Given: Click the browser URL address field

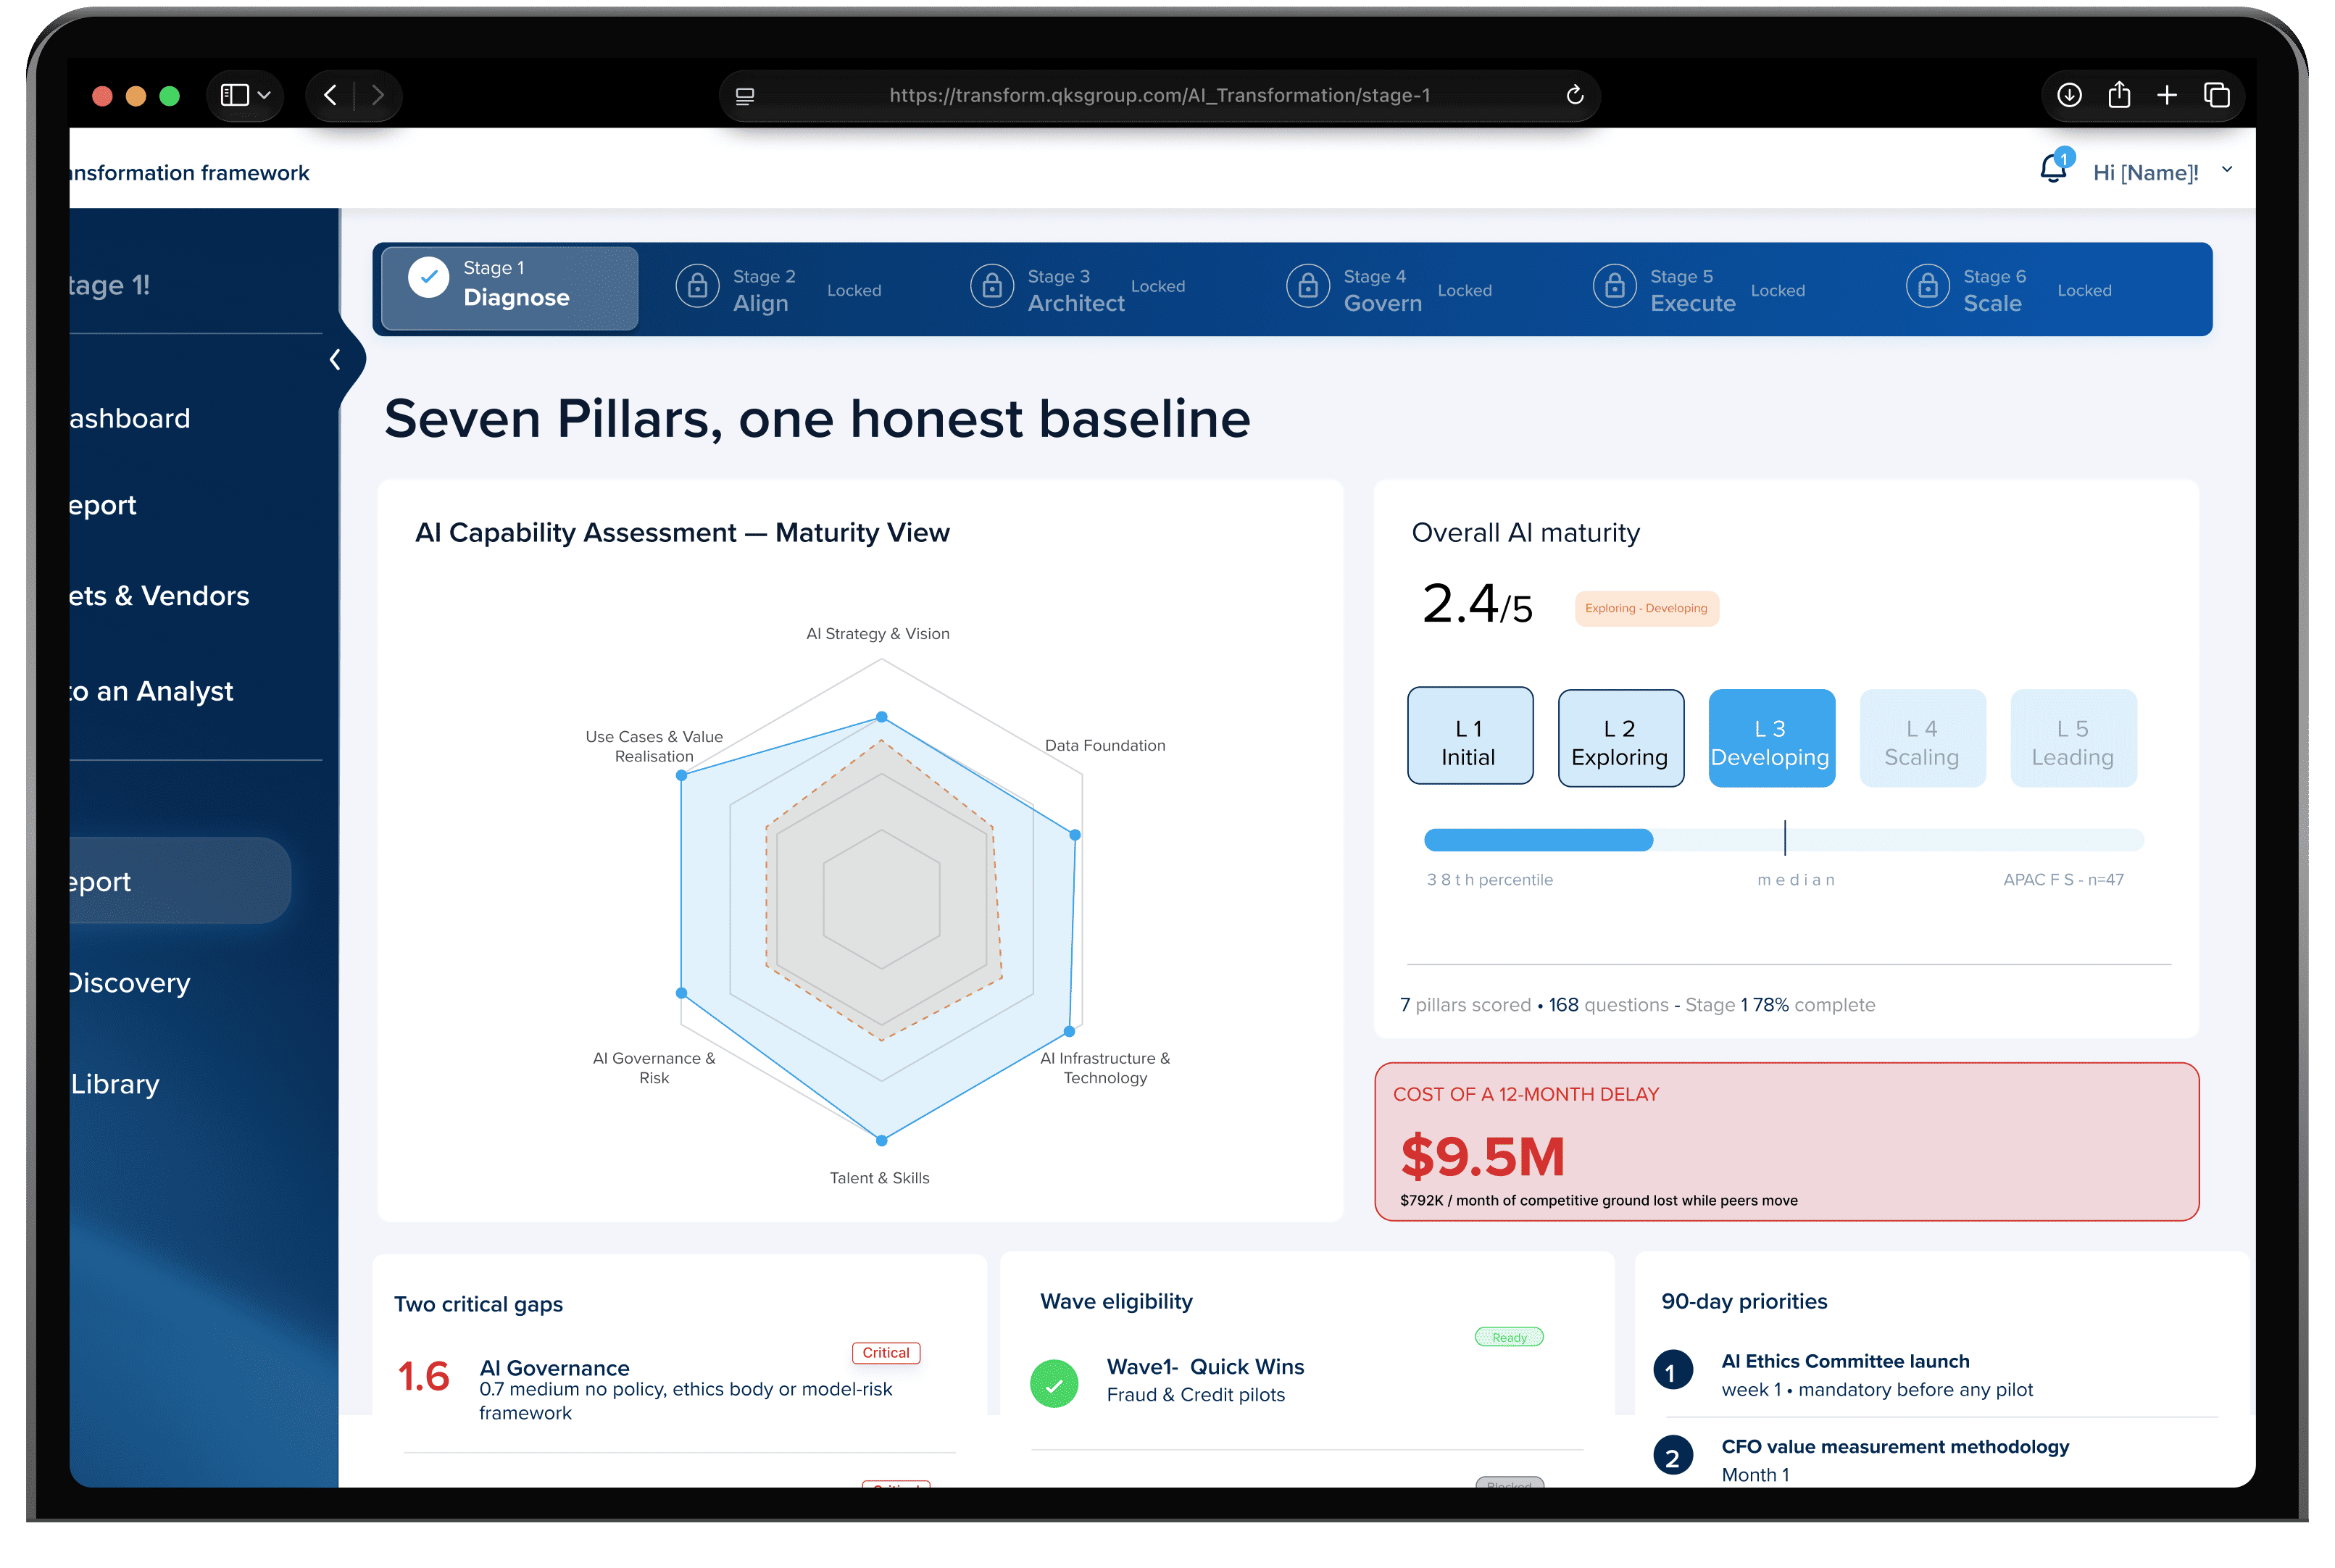Looking at the screenshot, I should pyautogui.click(x=1159, y=95).
